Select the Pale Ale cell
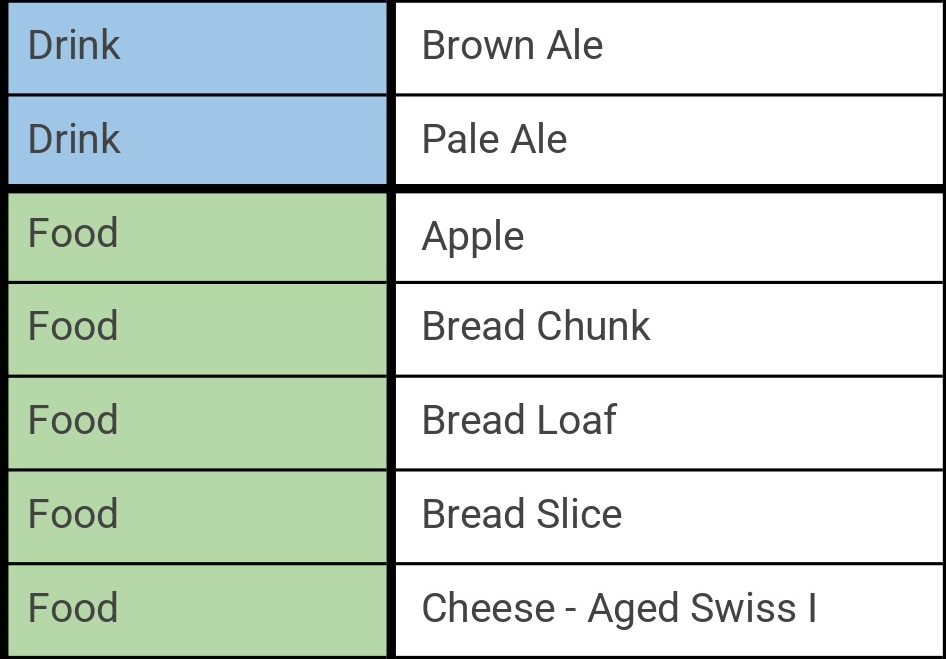The width and height of the screenshot is (946, 659). (x=668, y=140)
